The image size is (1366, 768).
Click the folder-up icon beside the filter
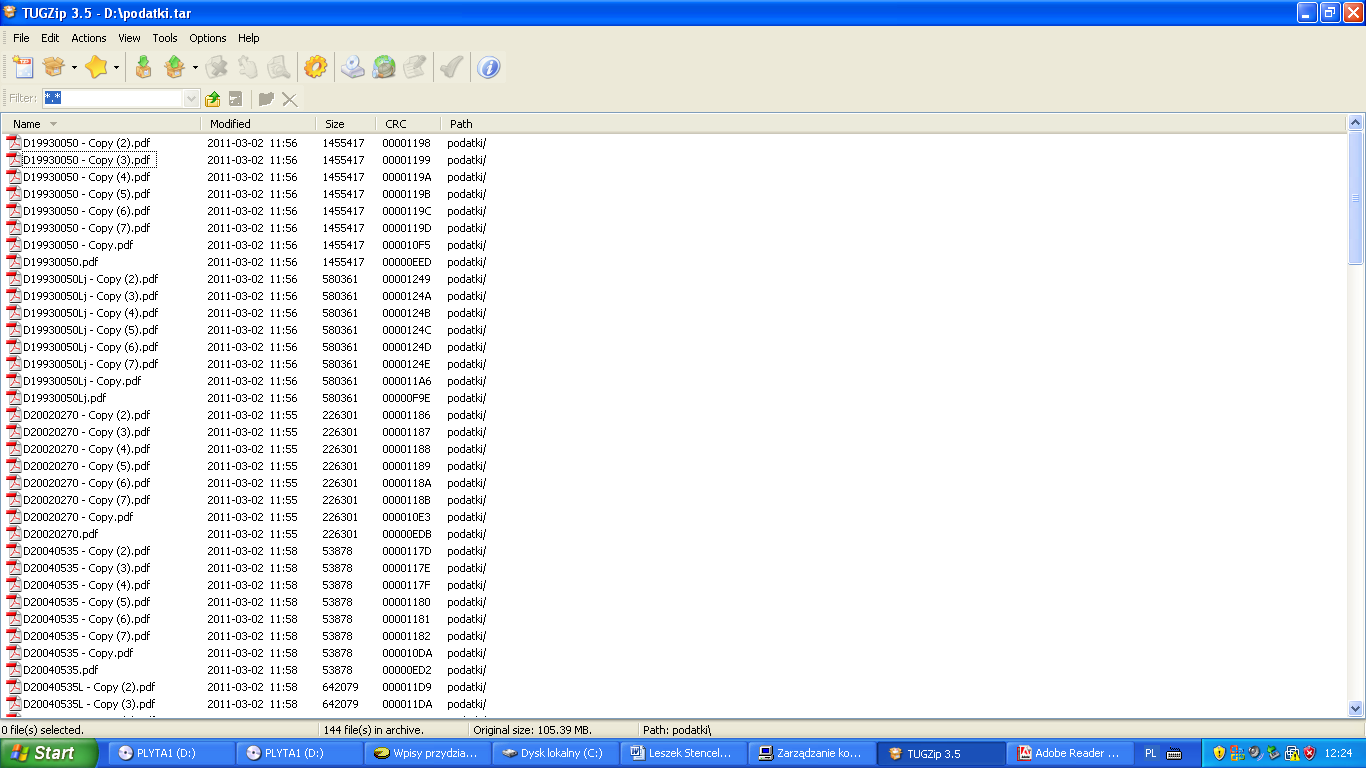[212, 98]
